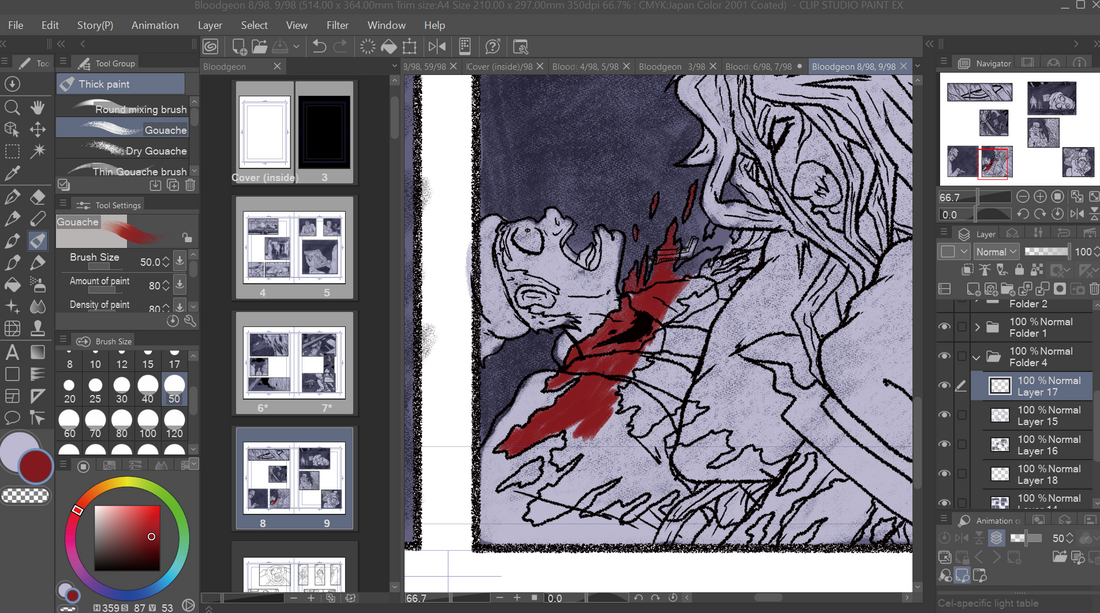Open the Animation menu
Viewport: 1100px width, 613px height.
(x=155, y=25)
